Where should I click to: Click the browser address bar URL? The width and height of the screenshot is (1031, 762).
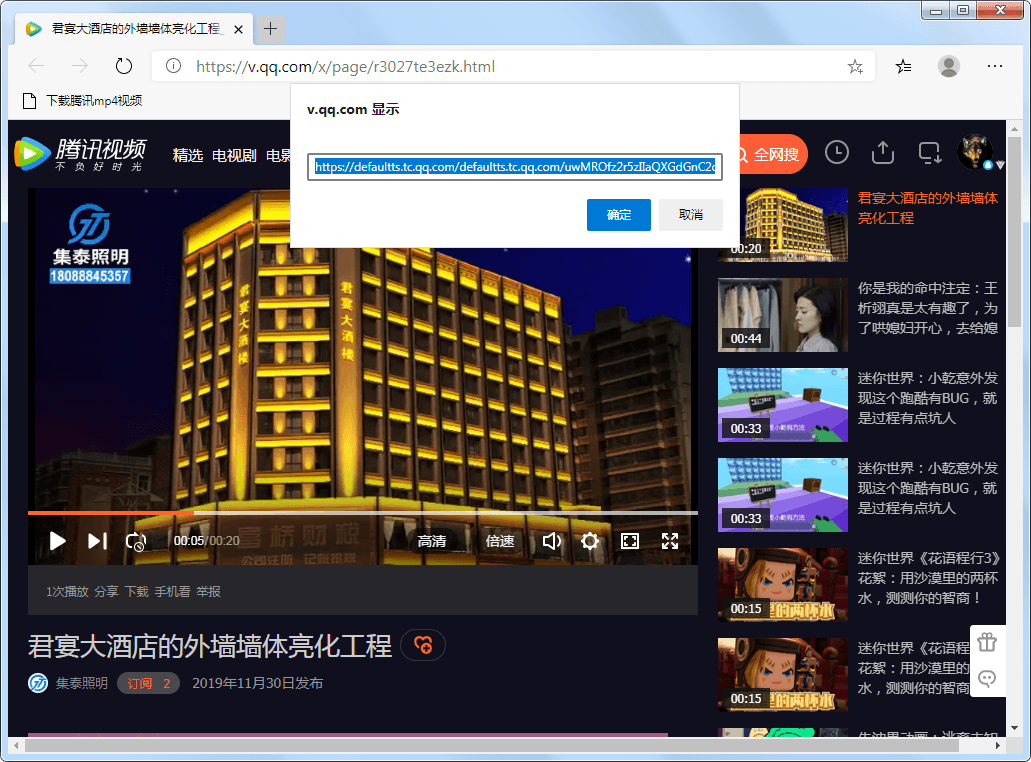(x=345, y=66)
